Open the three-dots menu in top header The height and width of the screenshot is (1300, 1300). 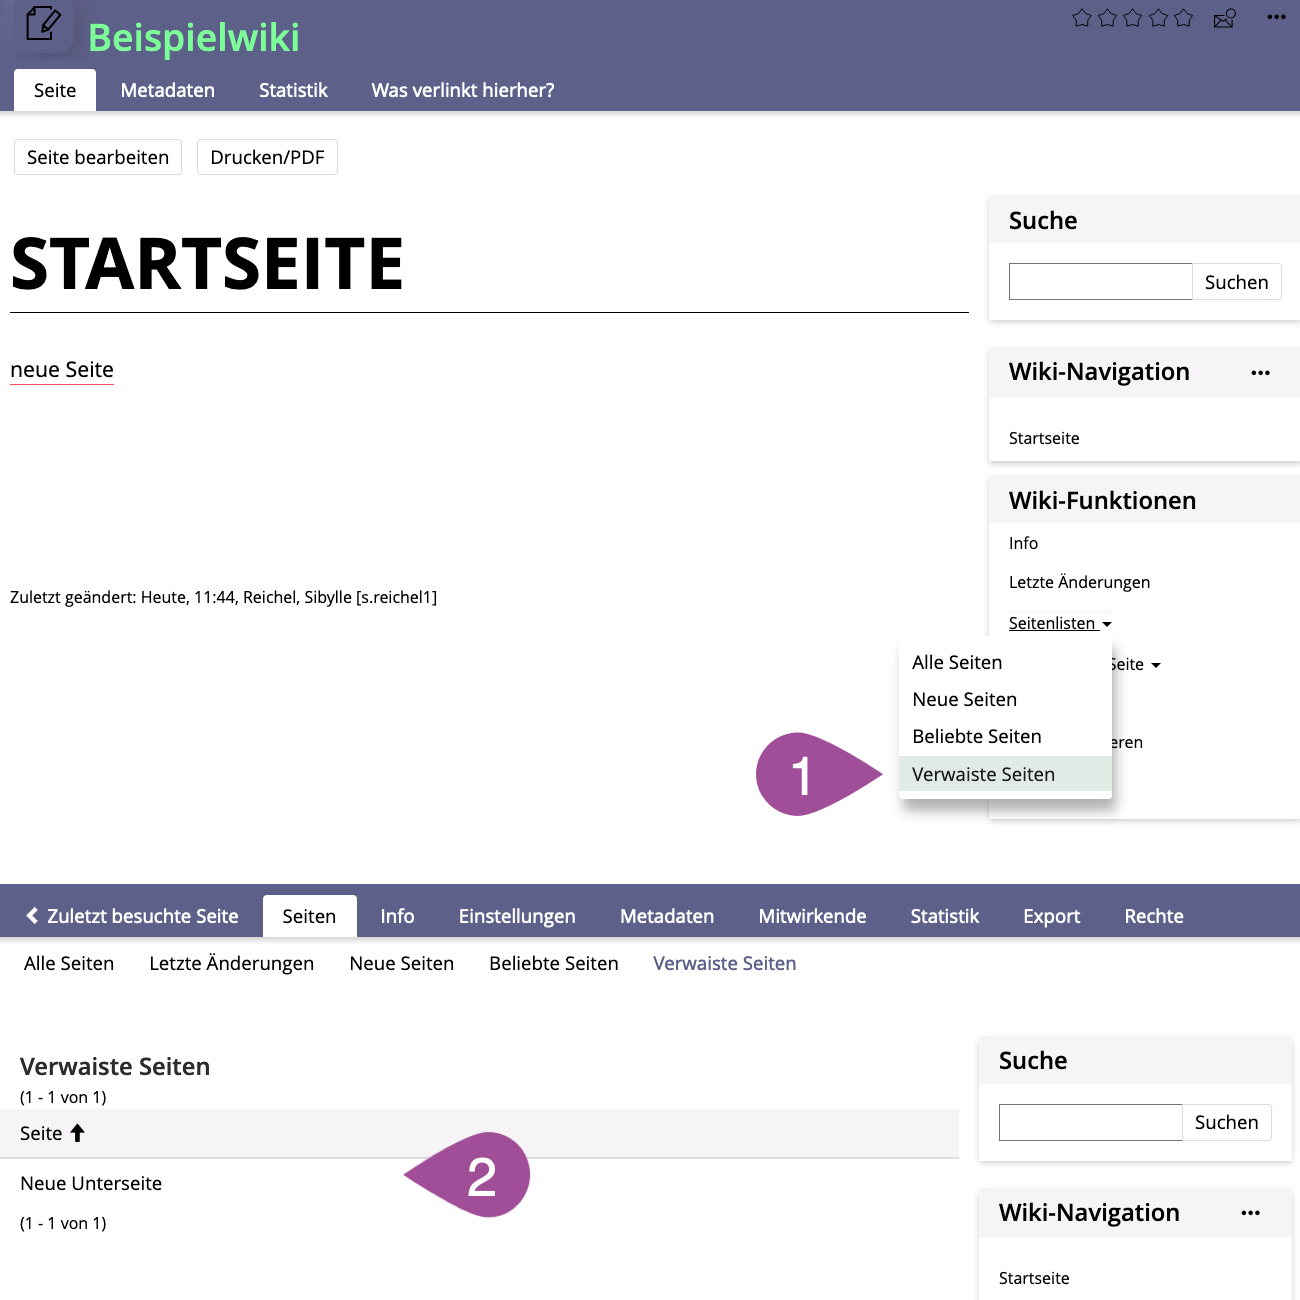tap(1276, 17)
